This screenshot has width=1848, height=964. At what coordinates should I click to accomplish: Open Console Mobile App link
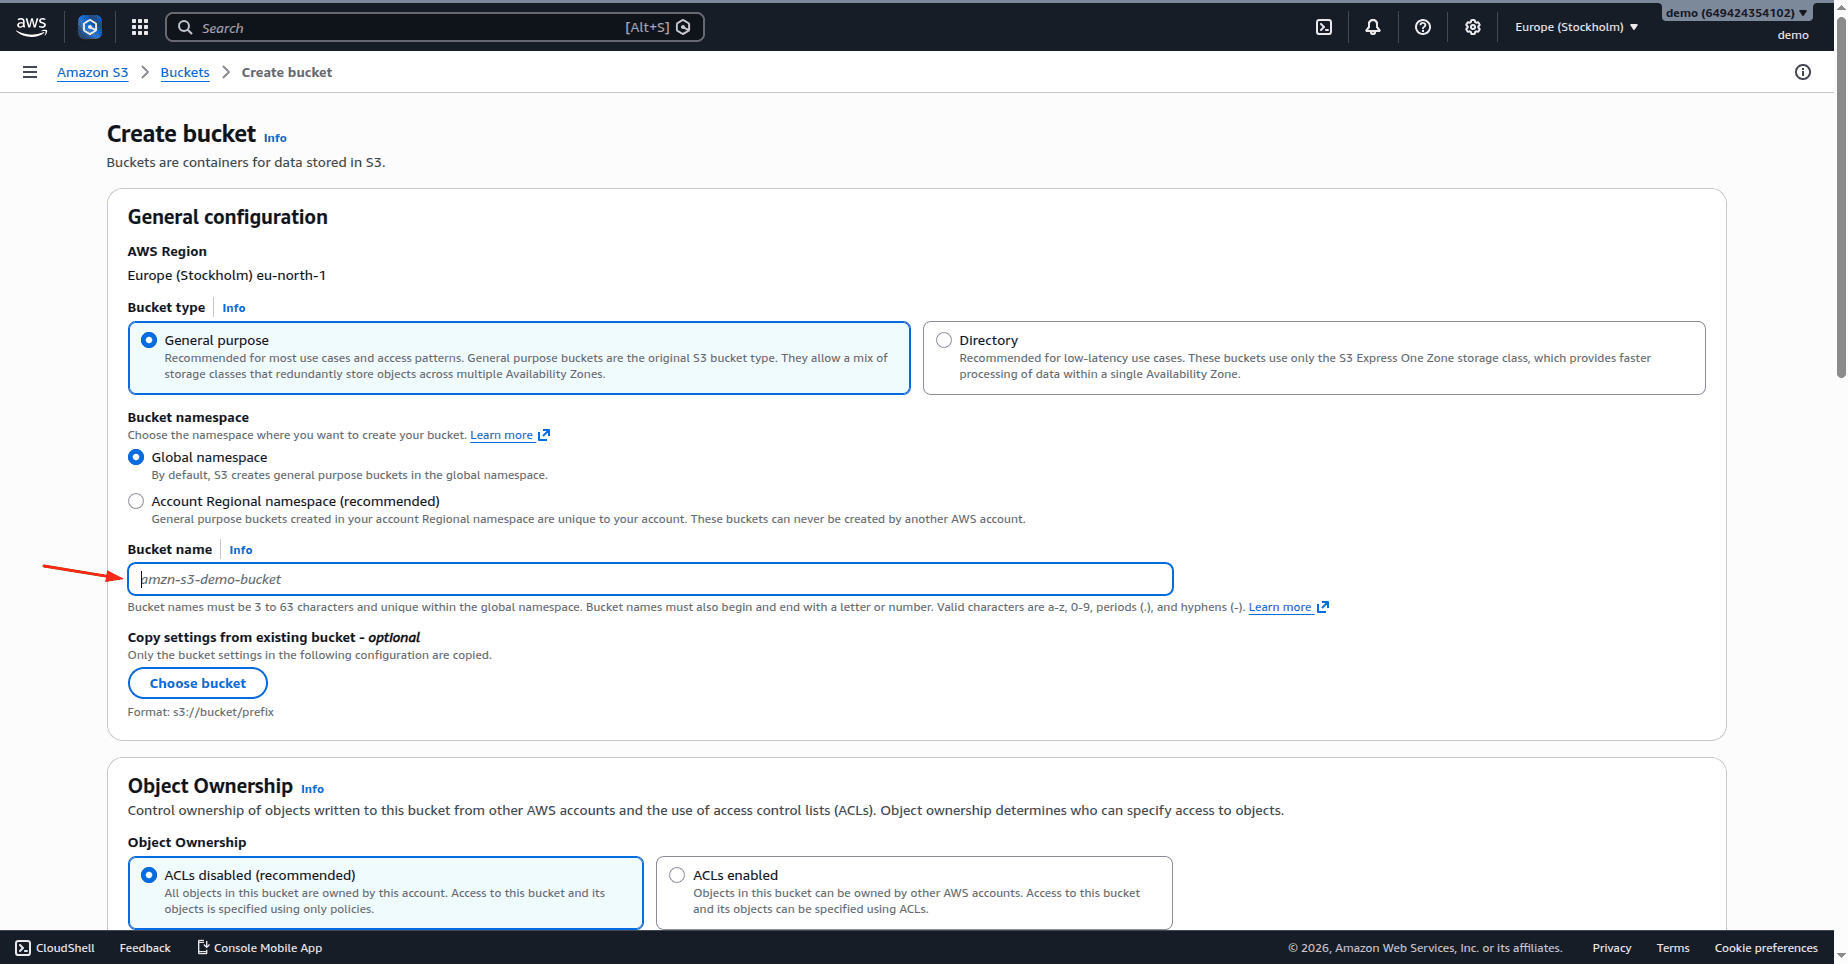(x=259, y=948)
